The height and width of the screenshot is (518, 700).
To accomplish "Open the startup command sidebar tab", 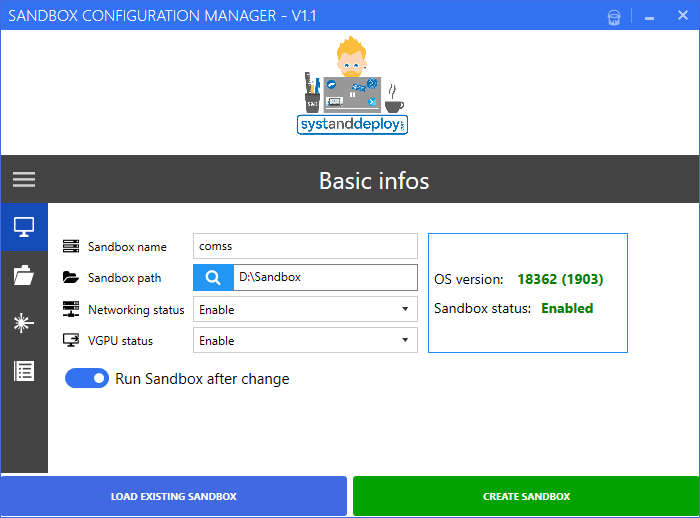I will (24, 323).
